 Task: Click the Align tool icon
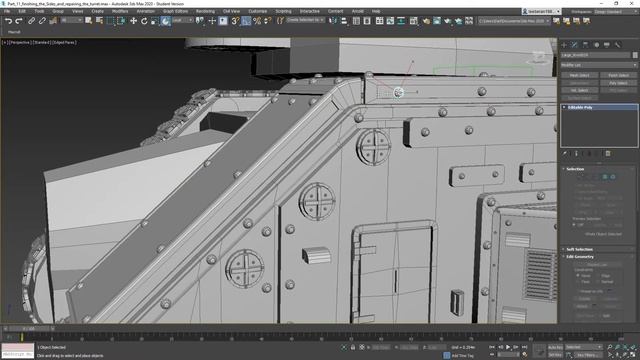click(x=344, y=21)
